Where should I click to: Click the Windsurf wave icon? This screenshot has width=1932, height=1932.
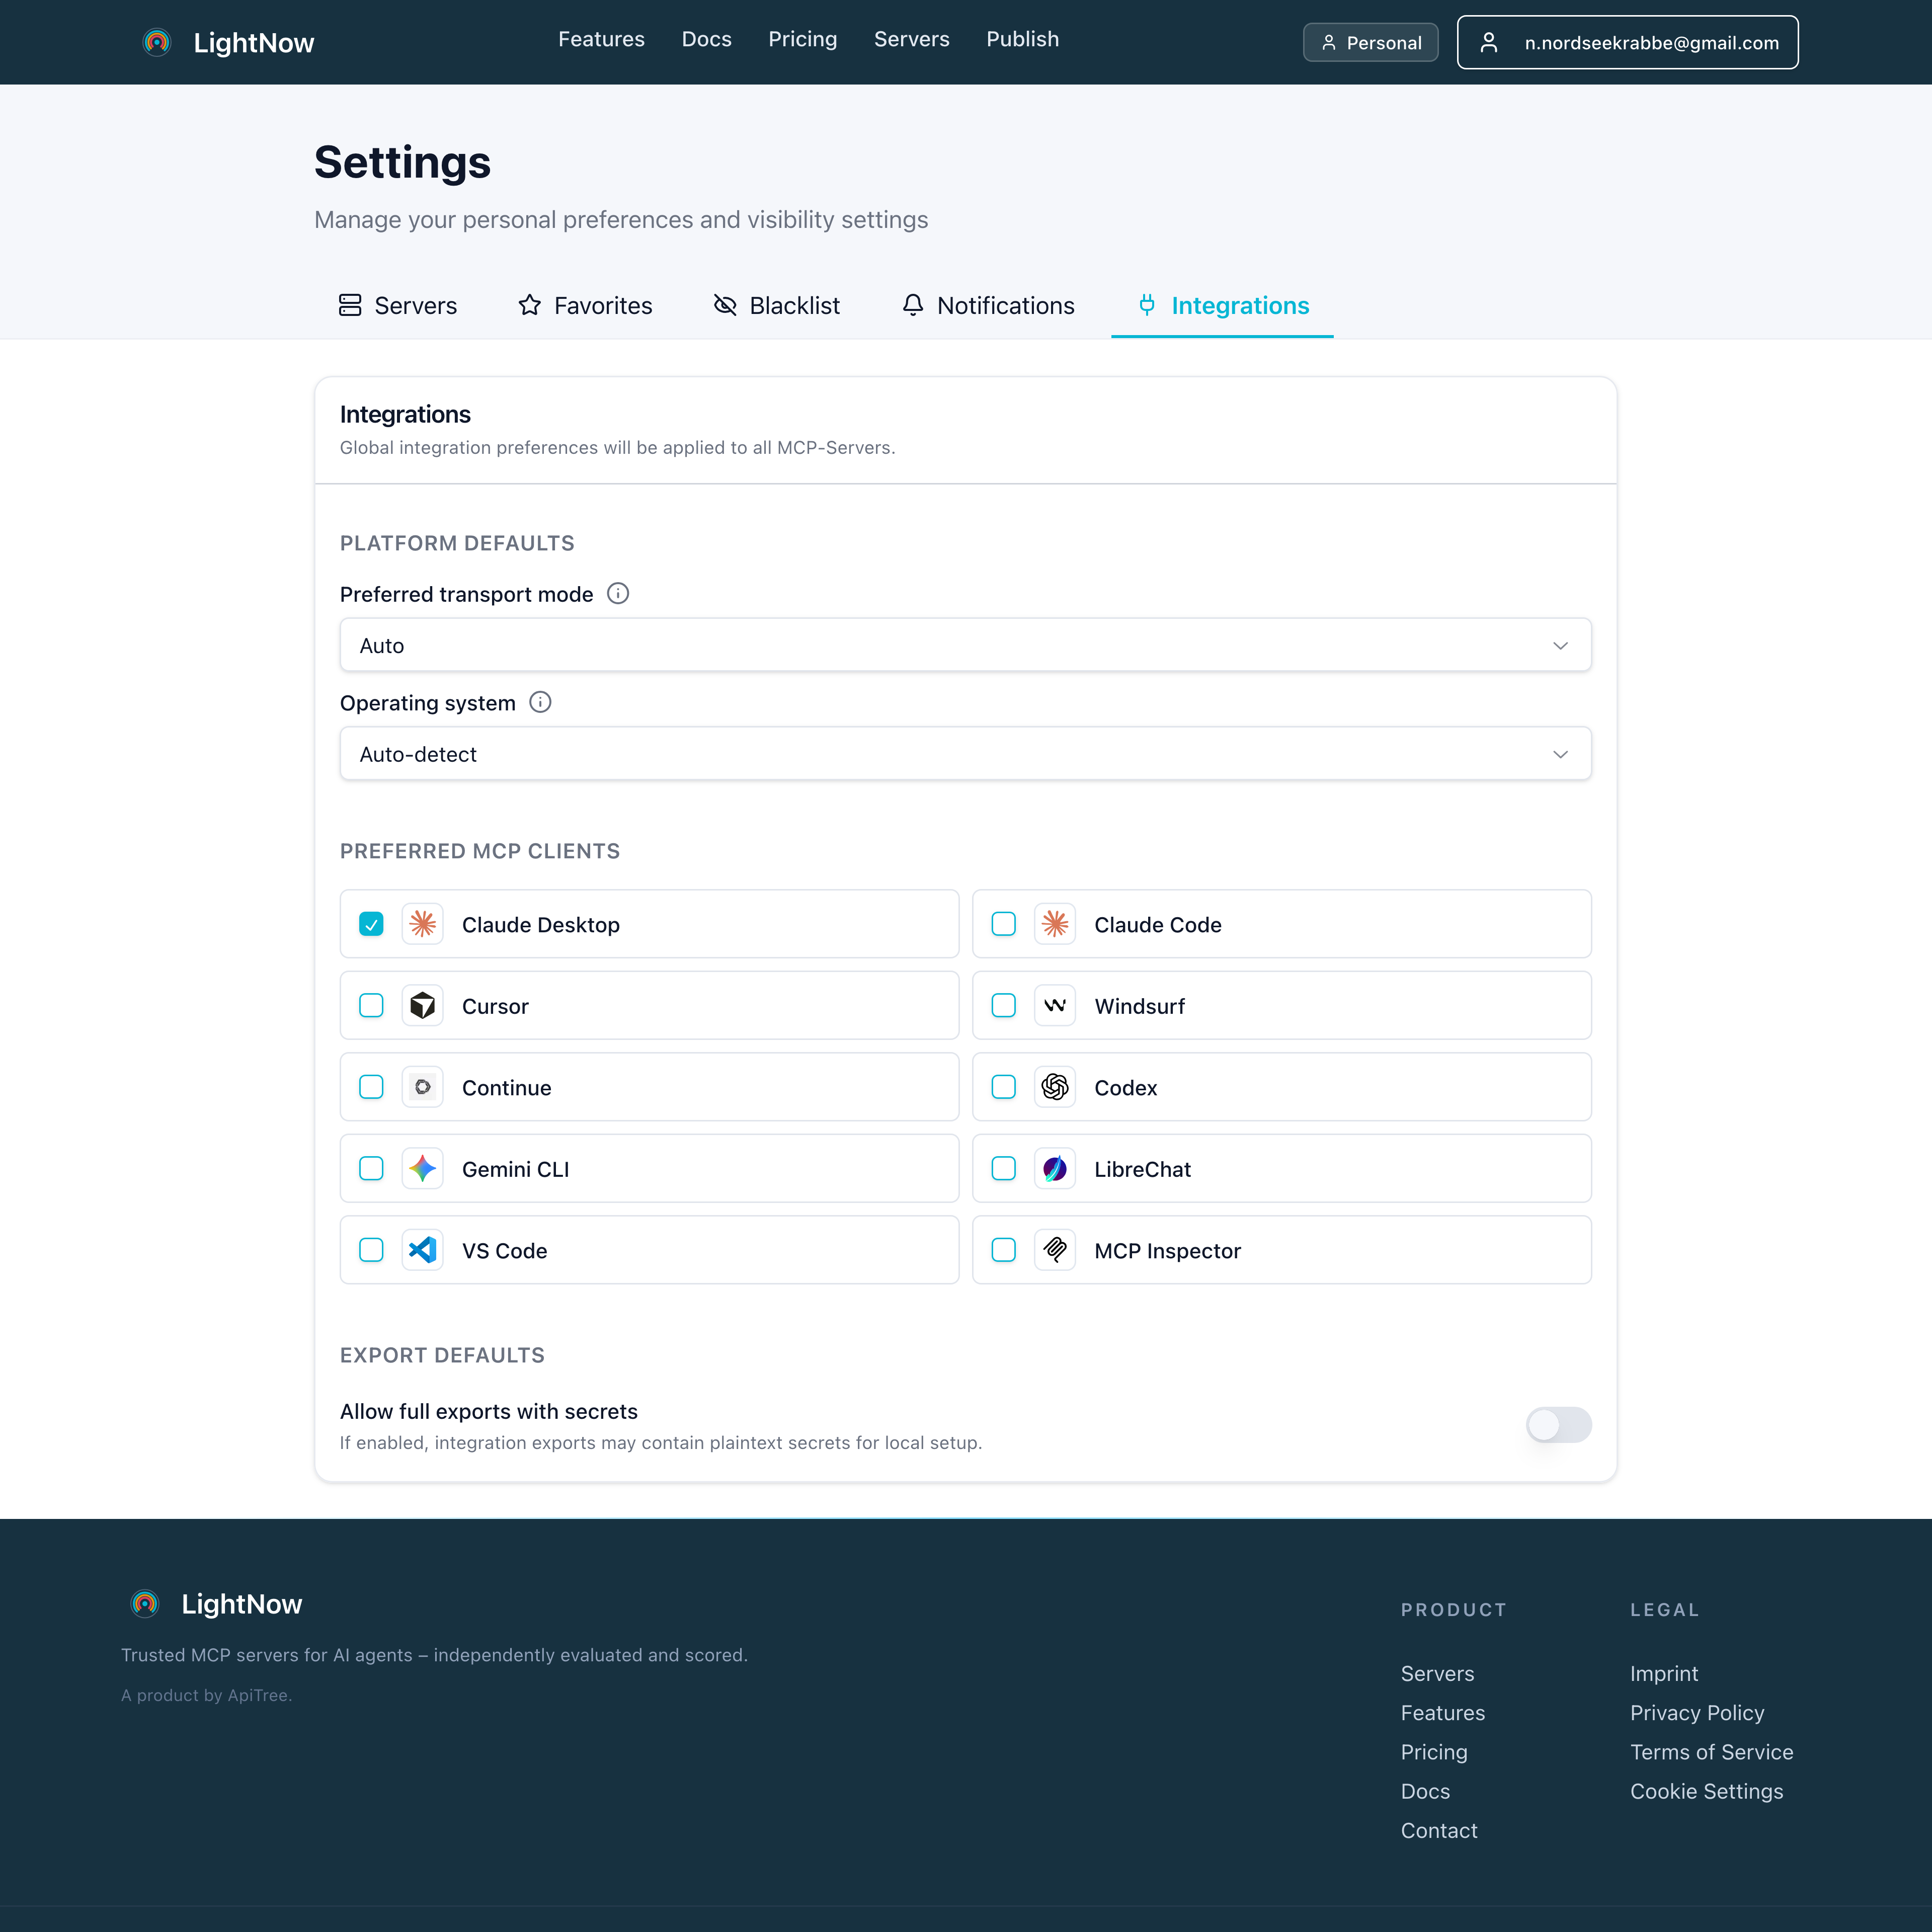pos(1055,1005)
